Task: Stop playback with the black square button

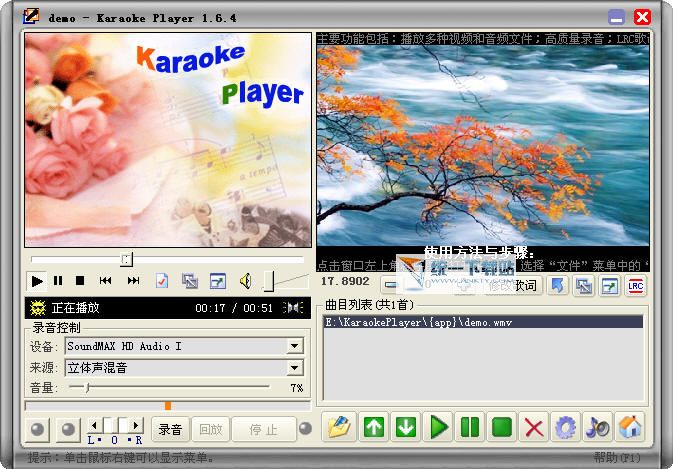Action: (80, 281)
